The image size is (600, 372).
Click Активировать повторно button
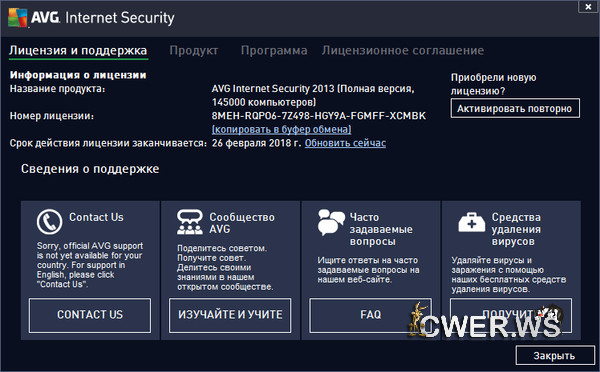(x=515, y=108)
